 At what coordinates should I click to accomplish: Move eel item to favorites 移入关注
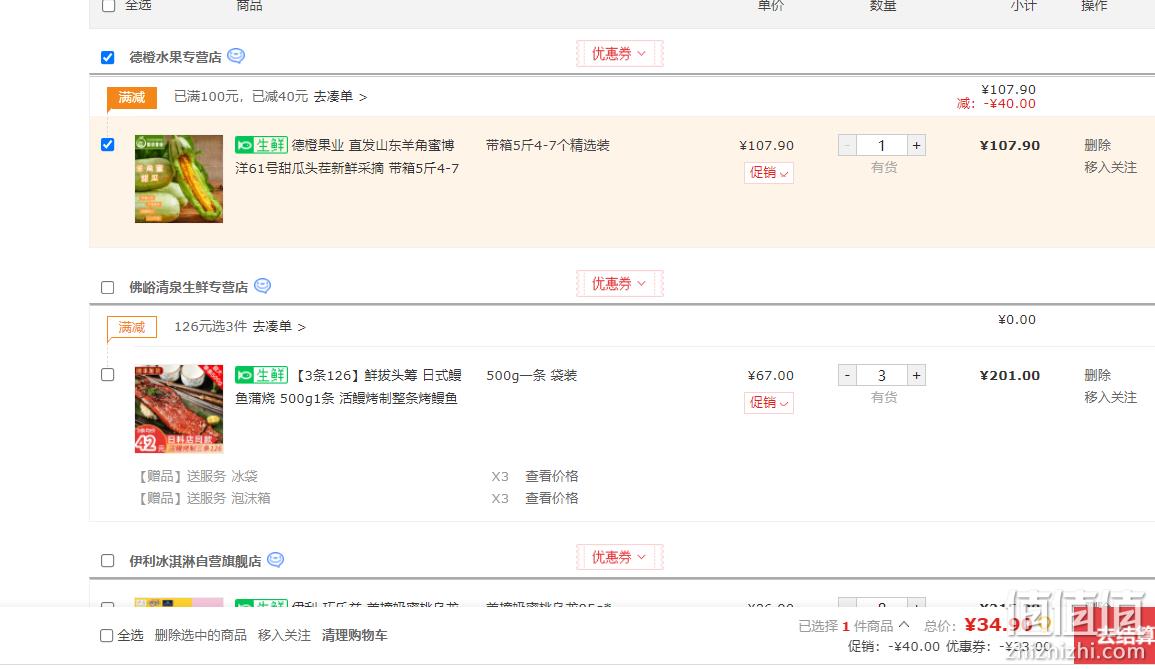1110,397
